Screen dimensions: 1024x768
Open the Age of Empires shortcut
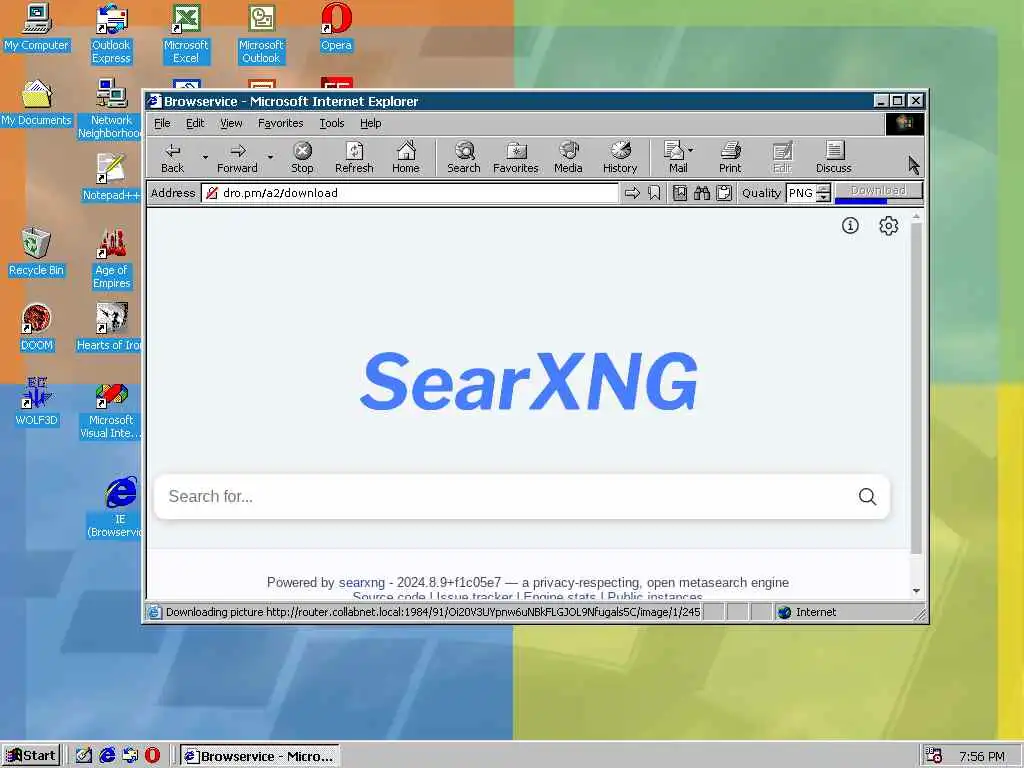[x=111, y=259]
